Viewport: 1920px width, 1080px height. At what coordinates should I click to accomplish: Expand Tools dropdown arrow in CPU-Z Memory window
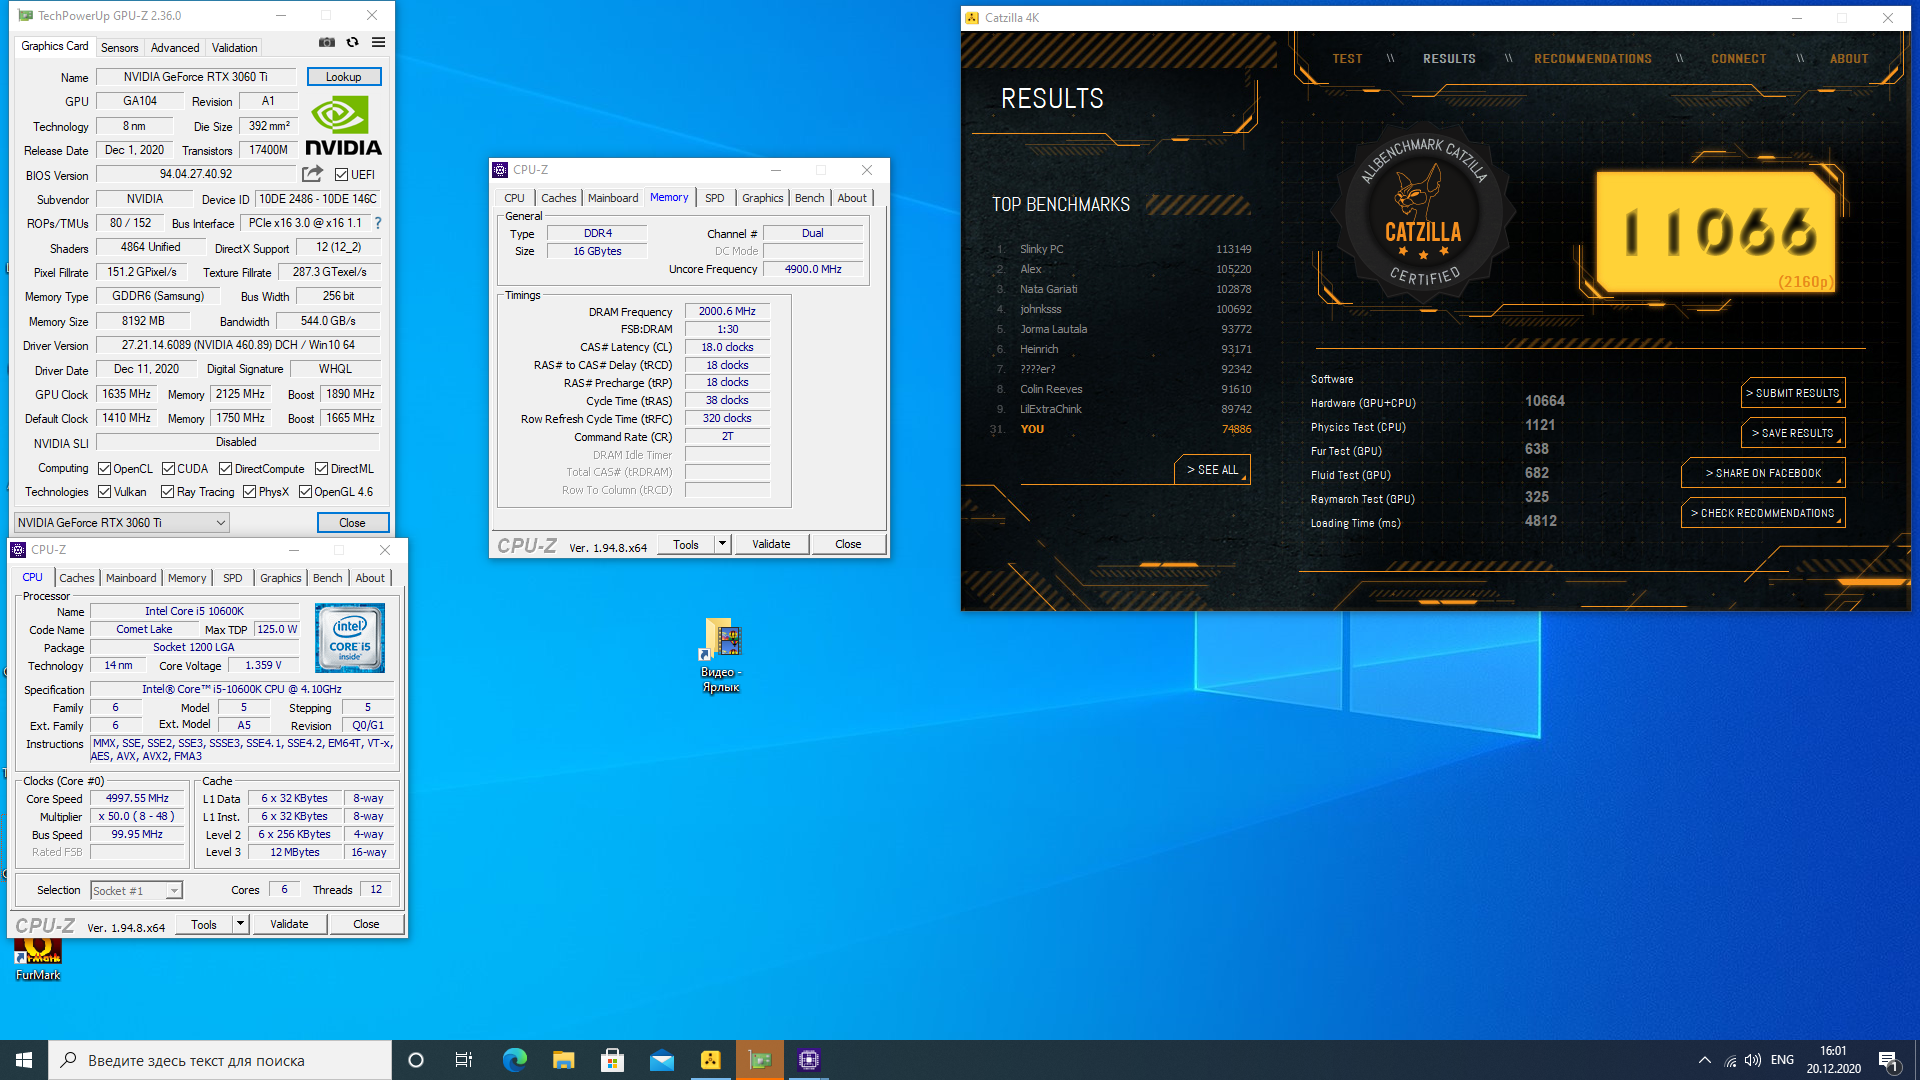pos(722,544)
